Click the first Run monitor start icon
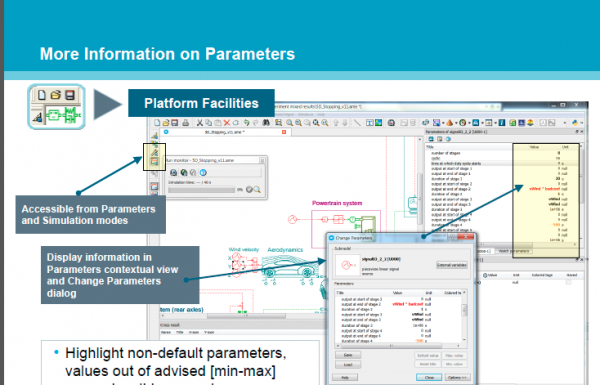Viewport: 600px width, 385px height. tap(173, 173)
